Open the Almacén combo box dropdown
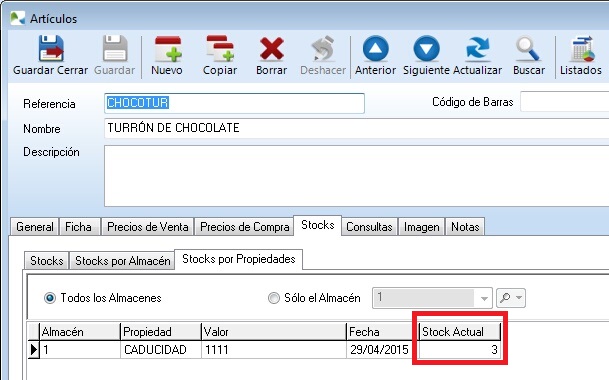609x380 pixels. [484, 298]
